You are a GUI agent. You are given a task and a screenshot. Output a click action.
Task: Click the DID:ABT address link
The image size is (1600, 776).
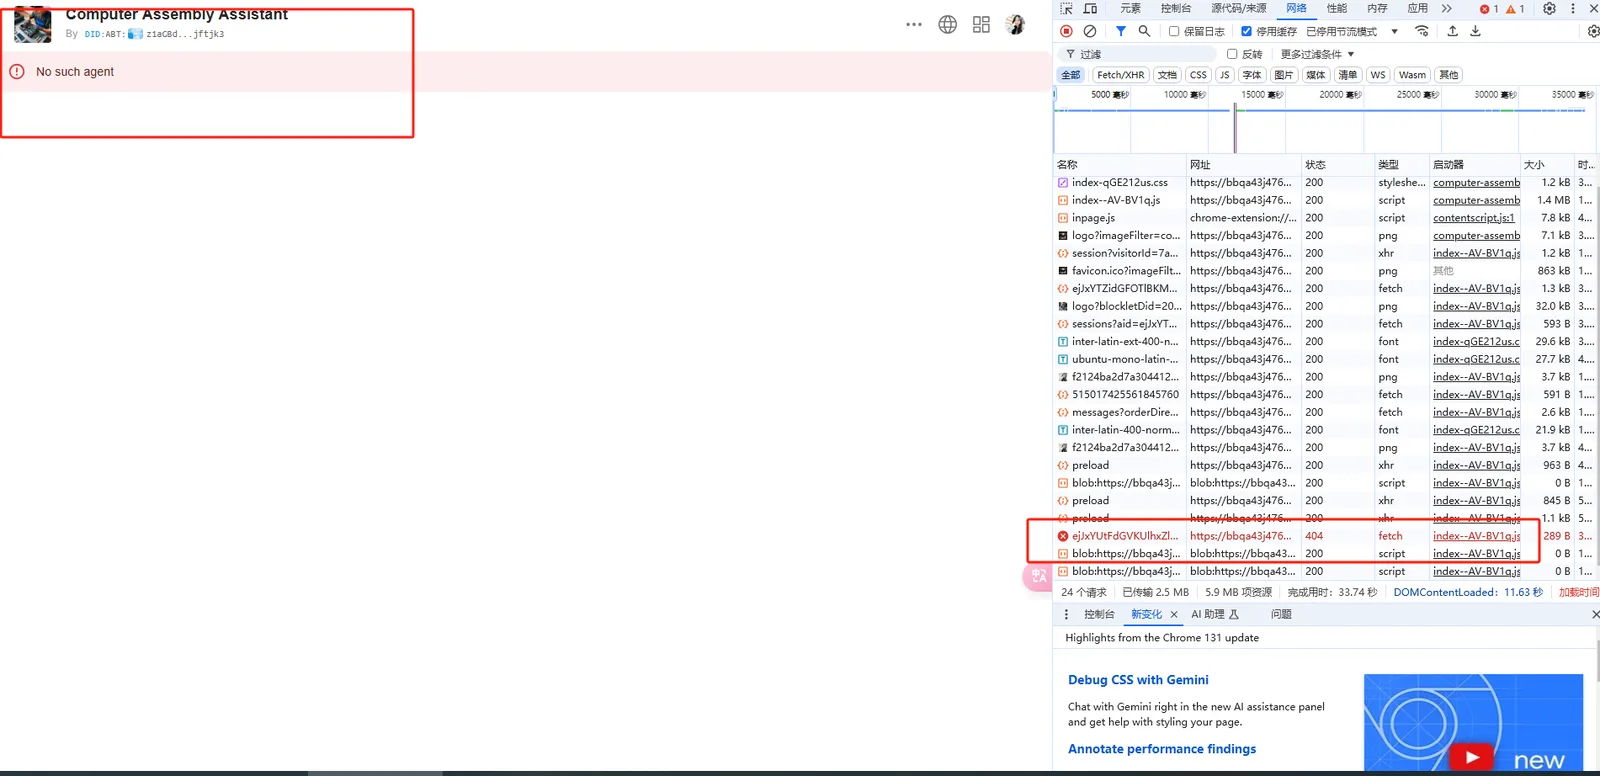154,34
